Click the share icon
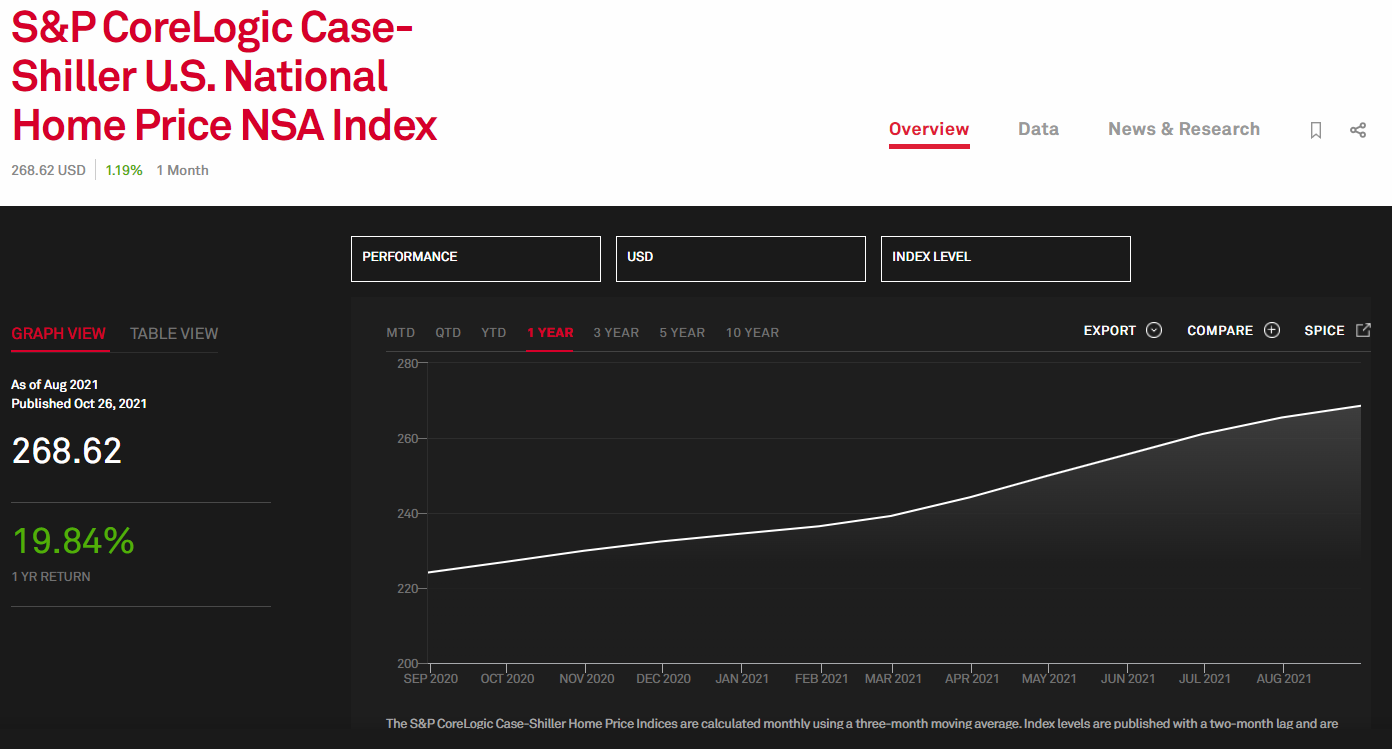This screenshot has width=1392, height=749. point(1358,130)
